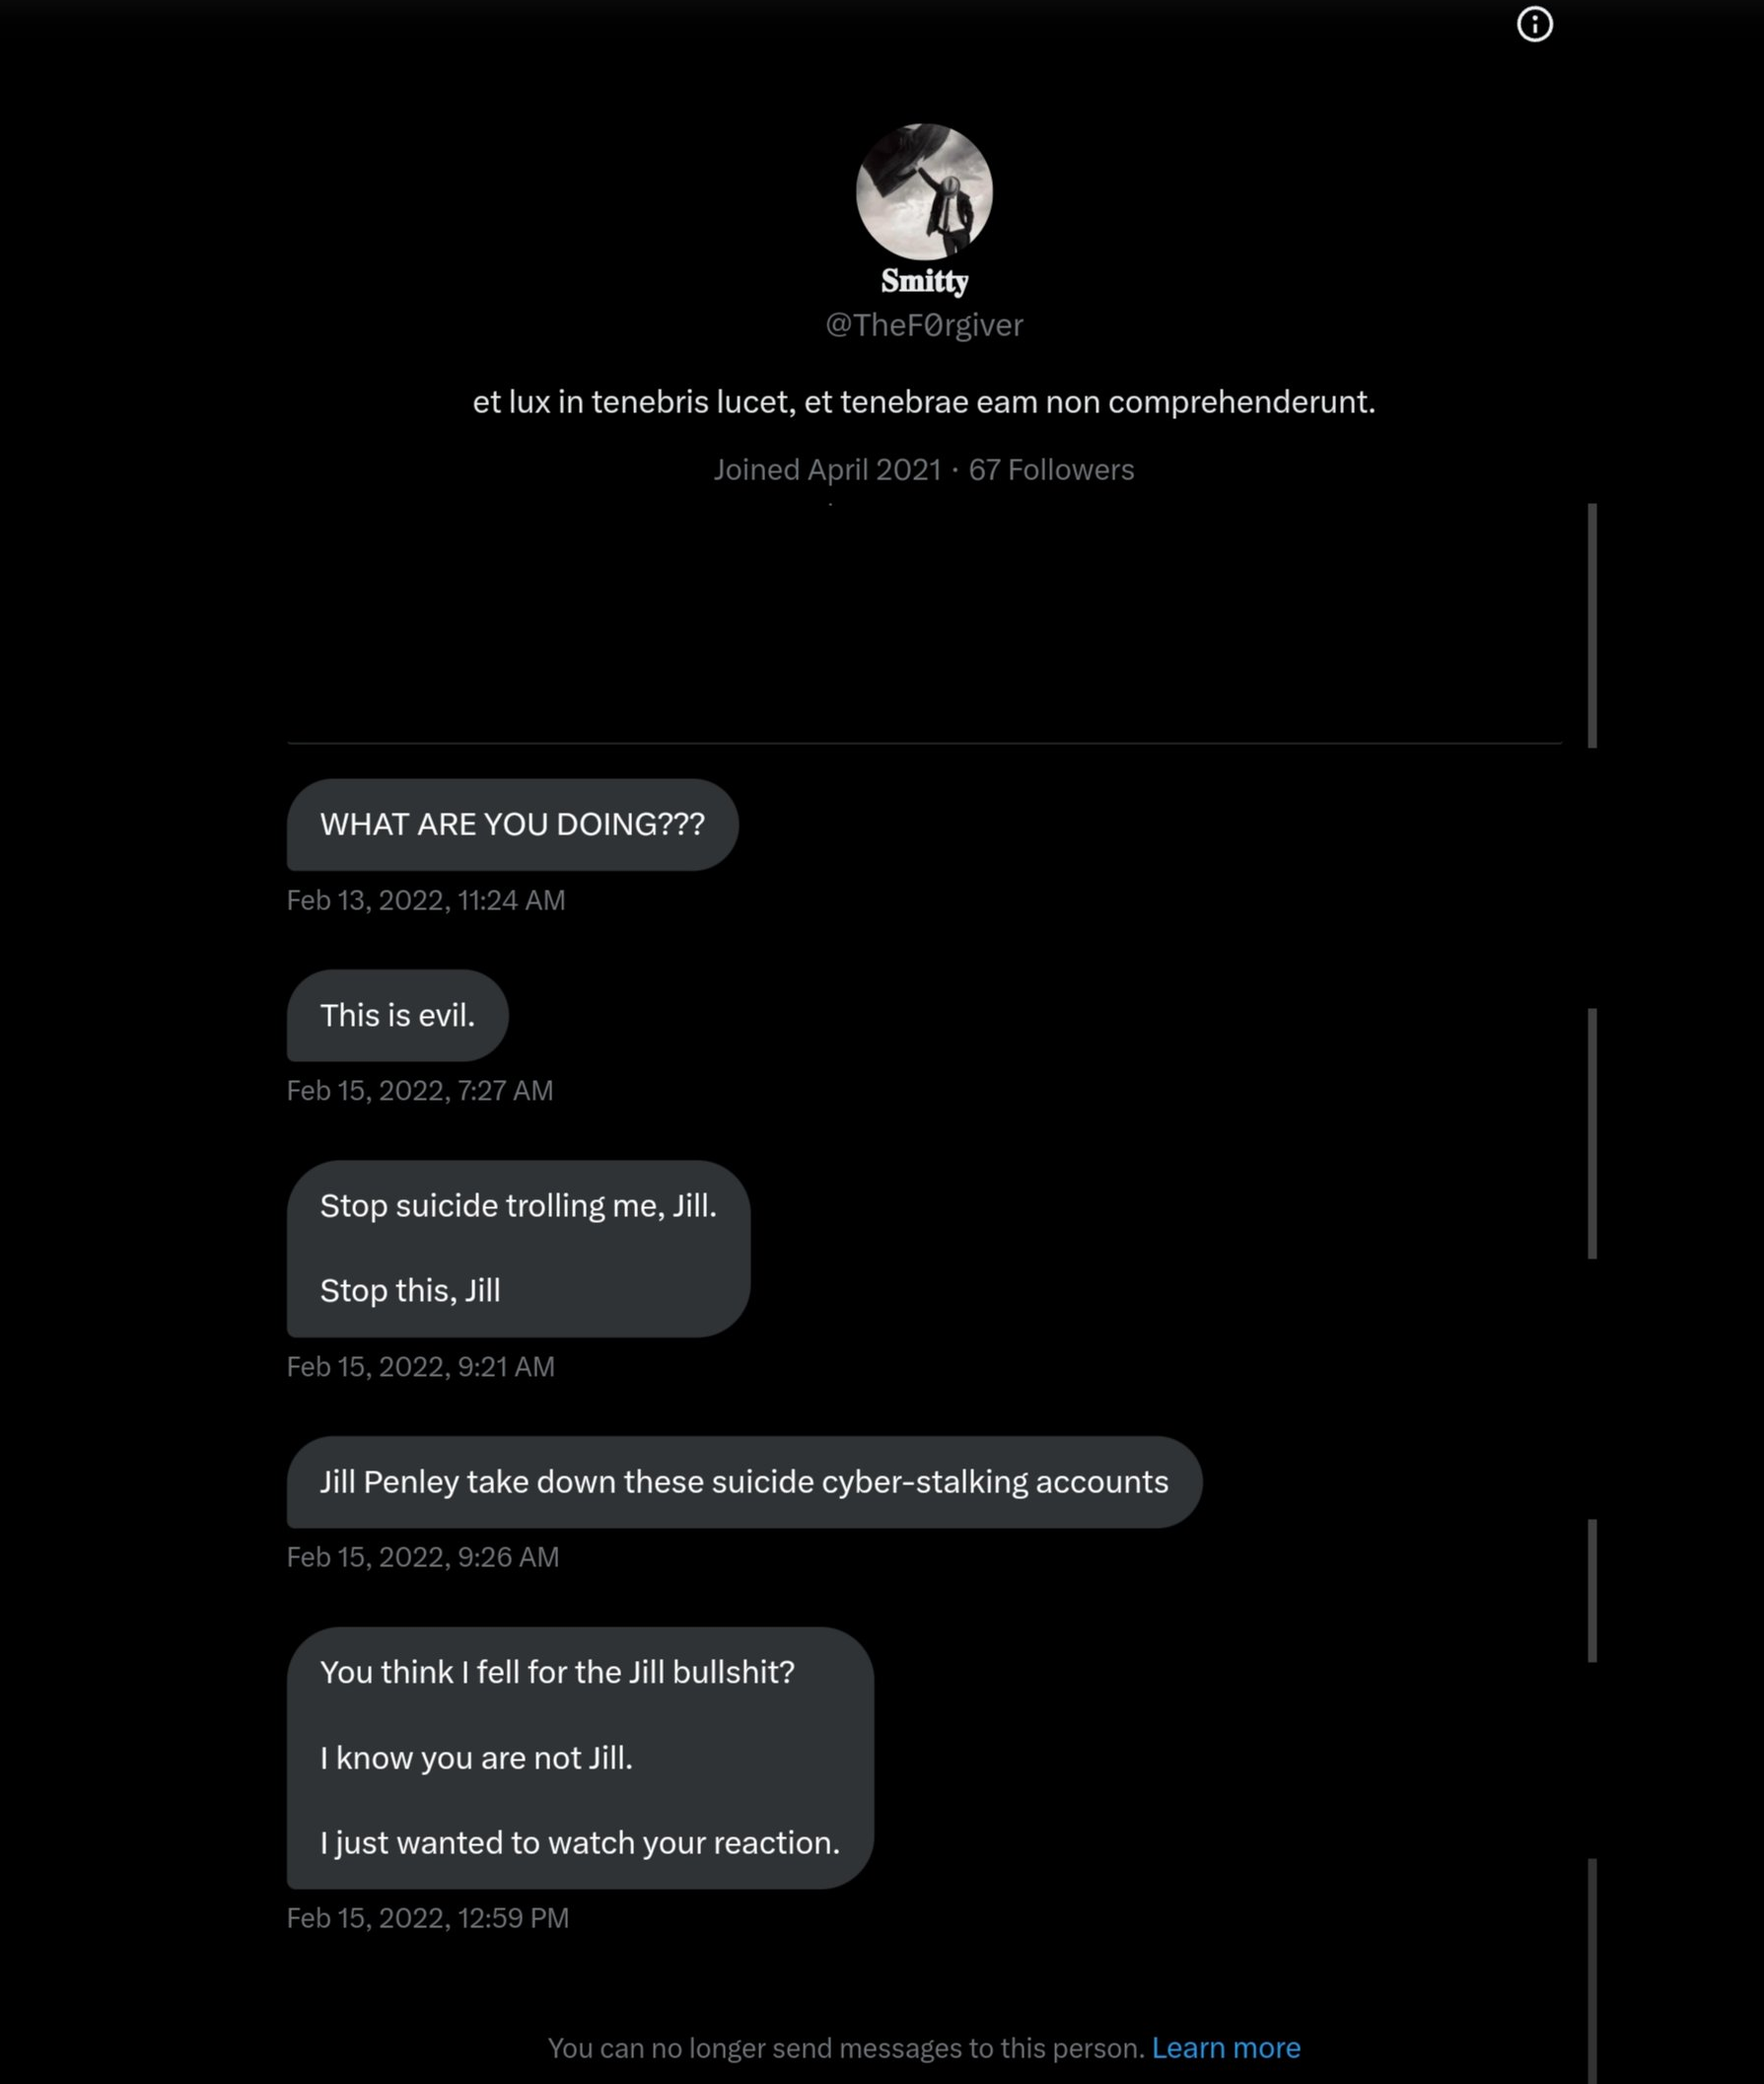Viewport: 1764px width, 2084px height.
Task: Click the 67 Followers count
Action: tap(1051, 470)
